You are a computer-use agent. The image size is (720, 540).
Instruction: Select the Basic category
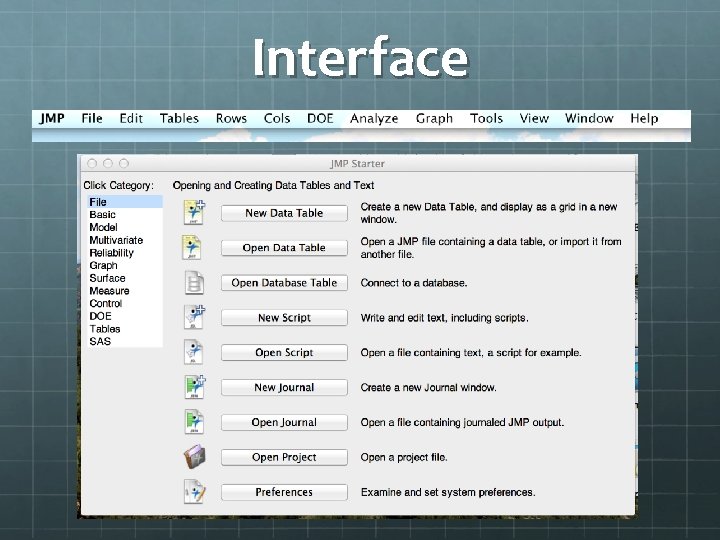[x=125, y=214]
